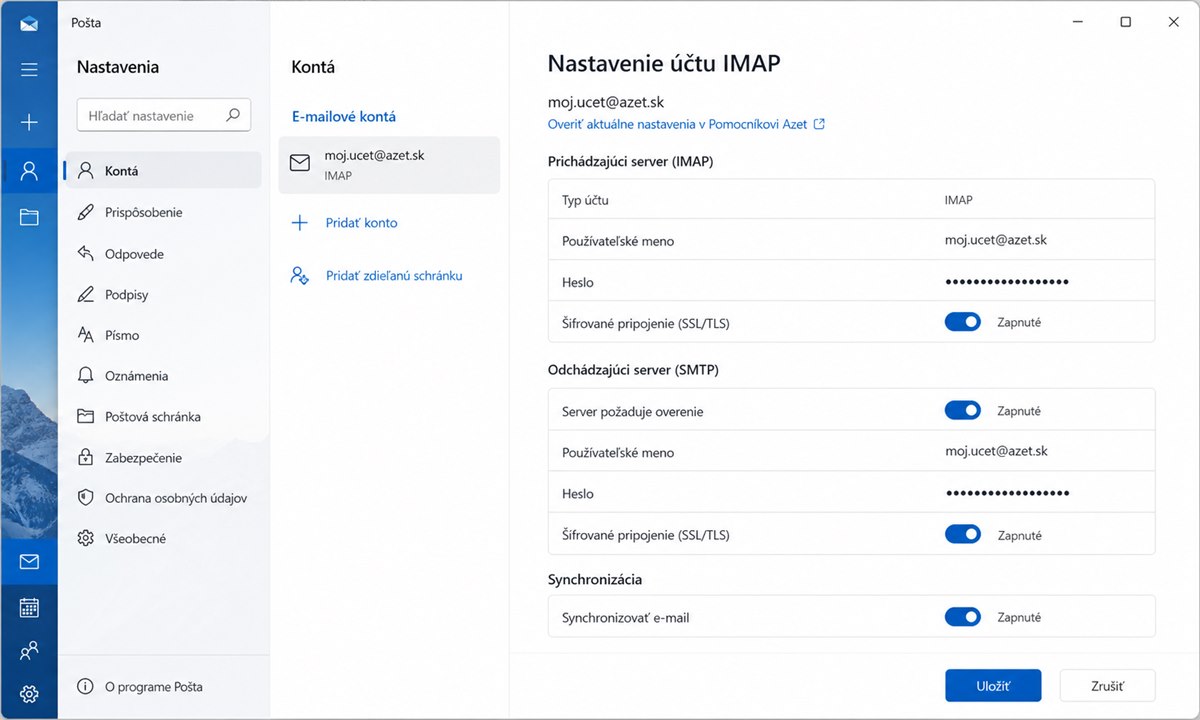1200x720 pixels.
Task: Click the plus icon for new mail
Action: [29, 122]
